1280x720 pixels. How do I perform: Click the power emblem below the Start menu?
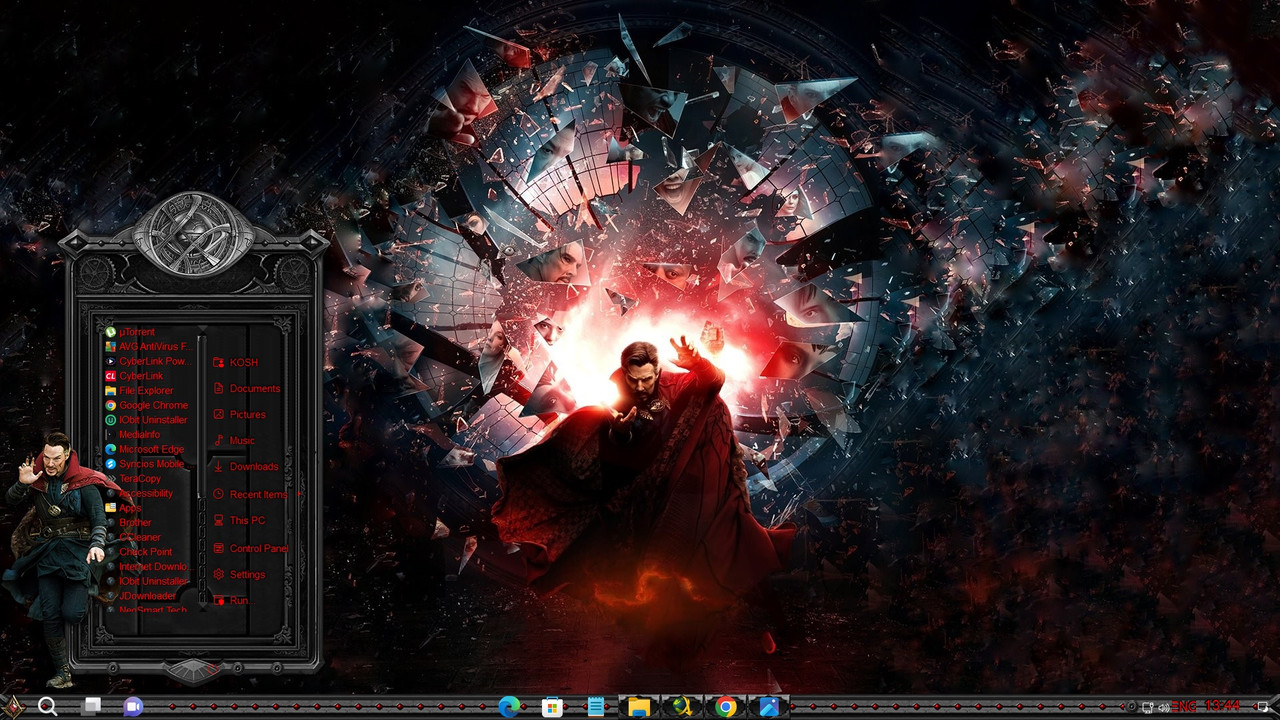[x=192, y=670]
